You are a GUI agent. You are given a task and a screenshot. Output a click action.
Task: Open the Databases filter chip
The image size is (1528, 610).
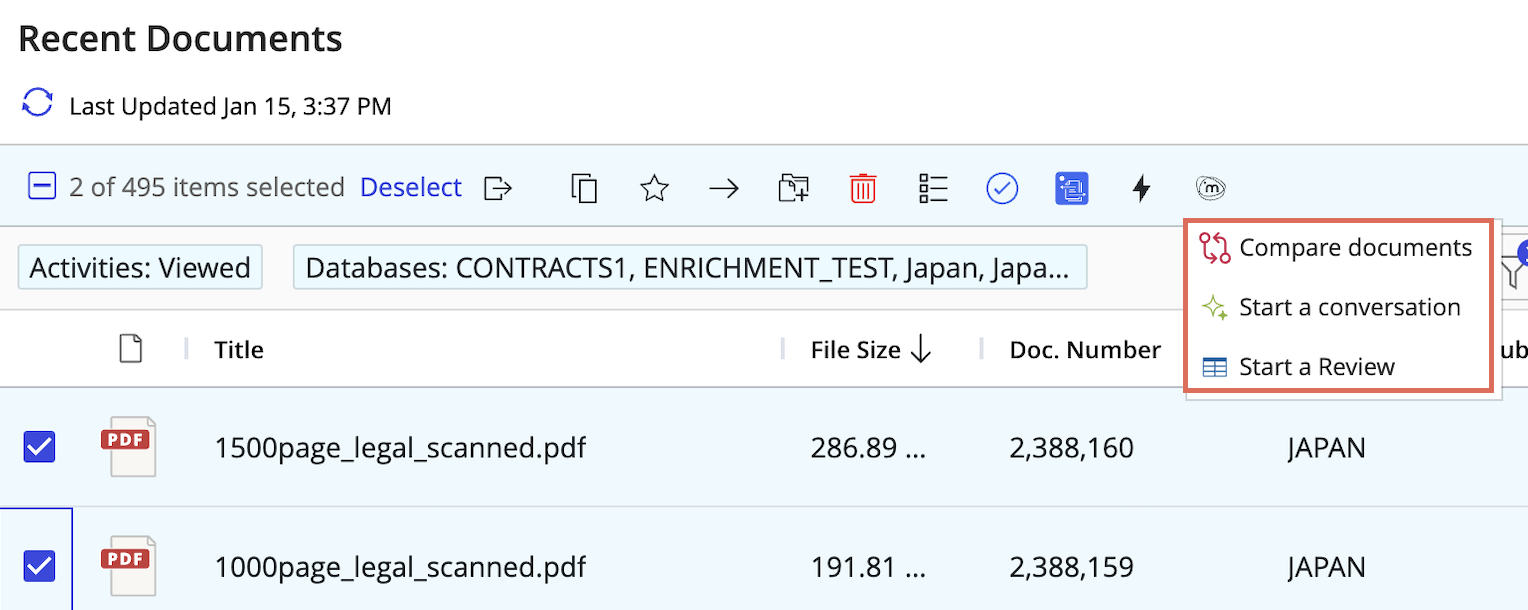pos(689,268)
